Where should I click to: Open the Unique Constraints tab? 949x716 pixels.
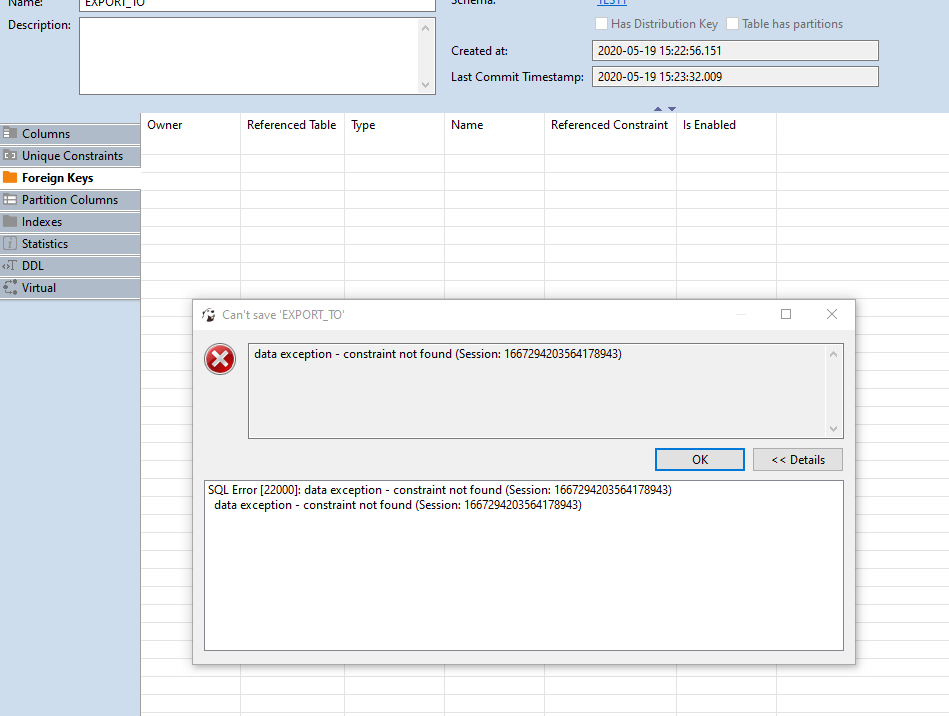click(70, 156)
